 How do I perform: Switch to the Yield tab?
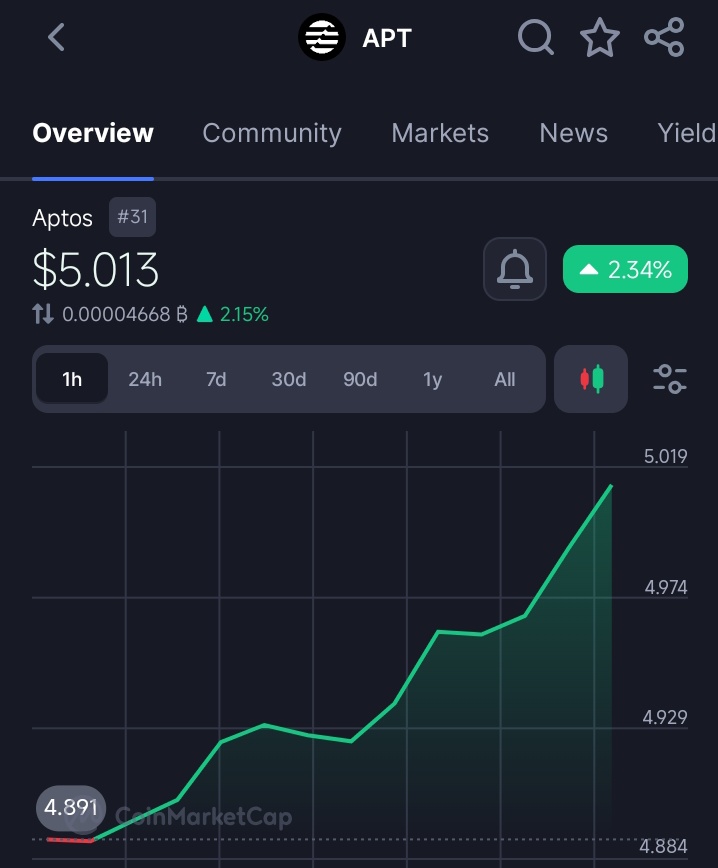687,133
